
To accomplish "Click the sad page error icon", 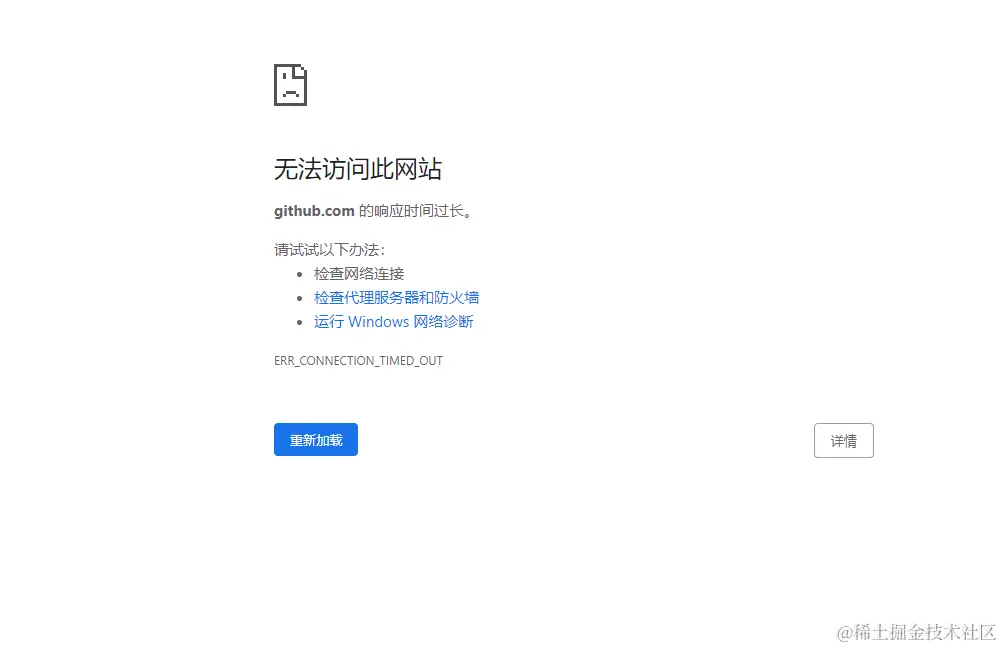I will (290, 84).
